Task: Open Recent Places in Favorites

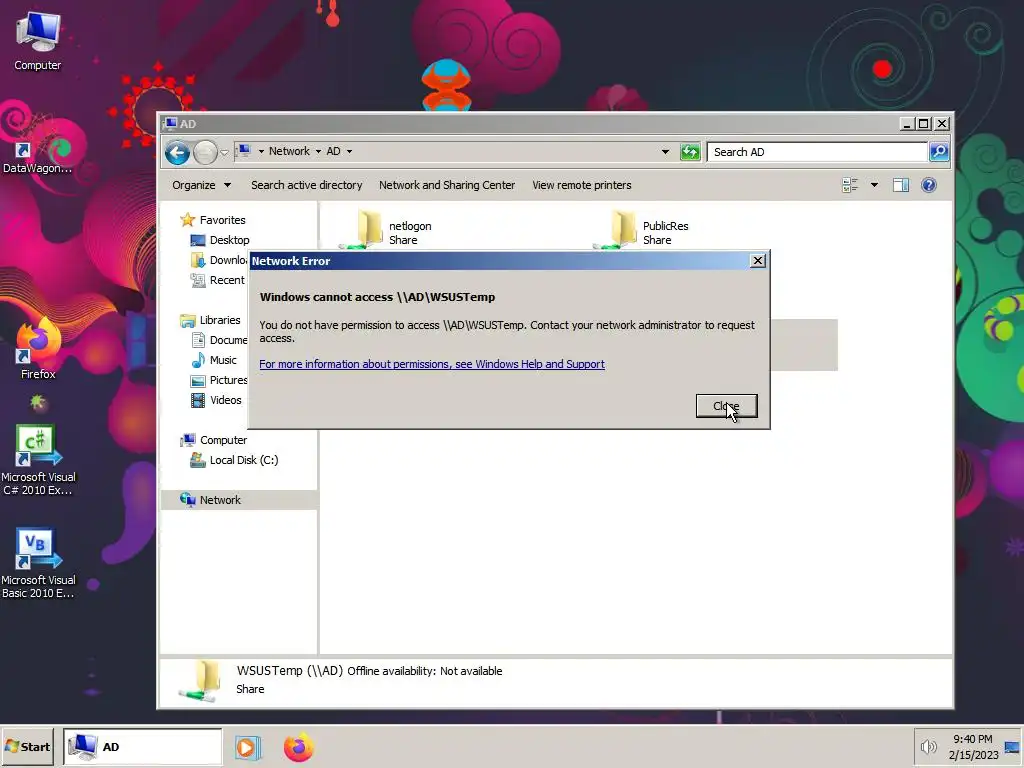Action: [x=217, y=280]
